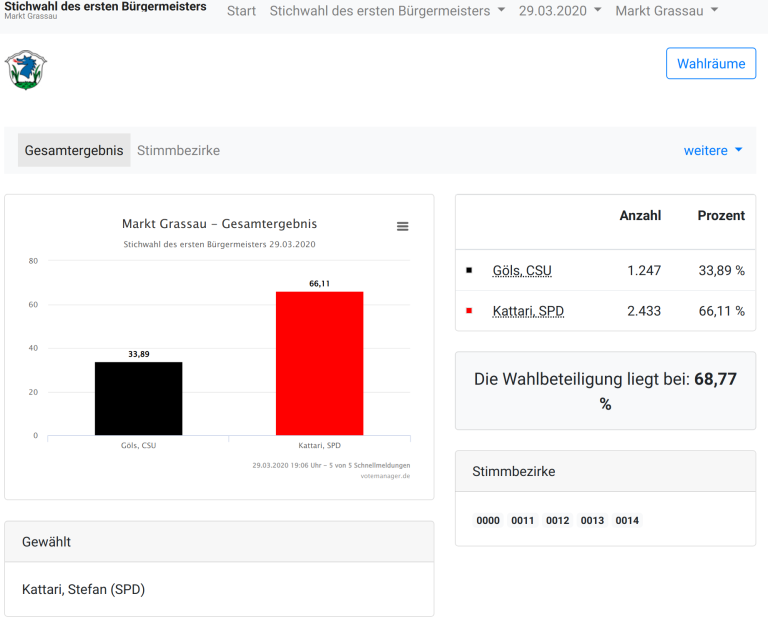This screenshot has width=768, height=619.
Task: Select the 1.247 vote count cell
Action: pos(644,270)
